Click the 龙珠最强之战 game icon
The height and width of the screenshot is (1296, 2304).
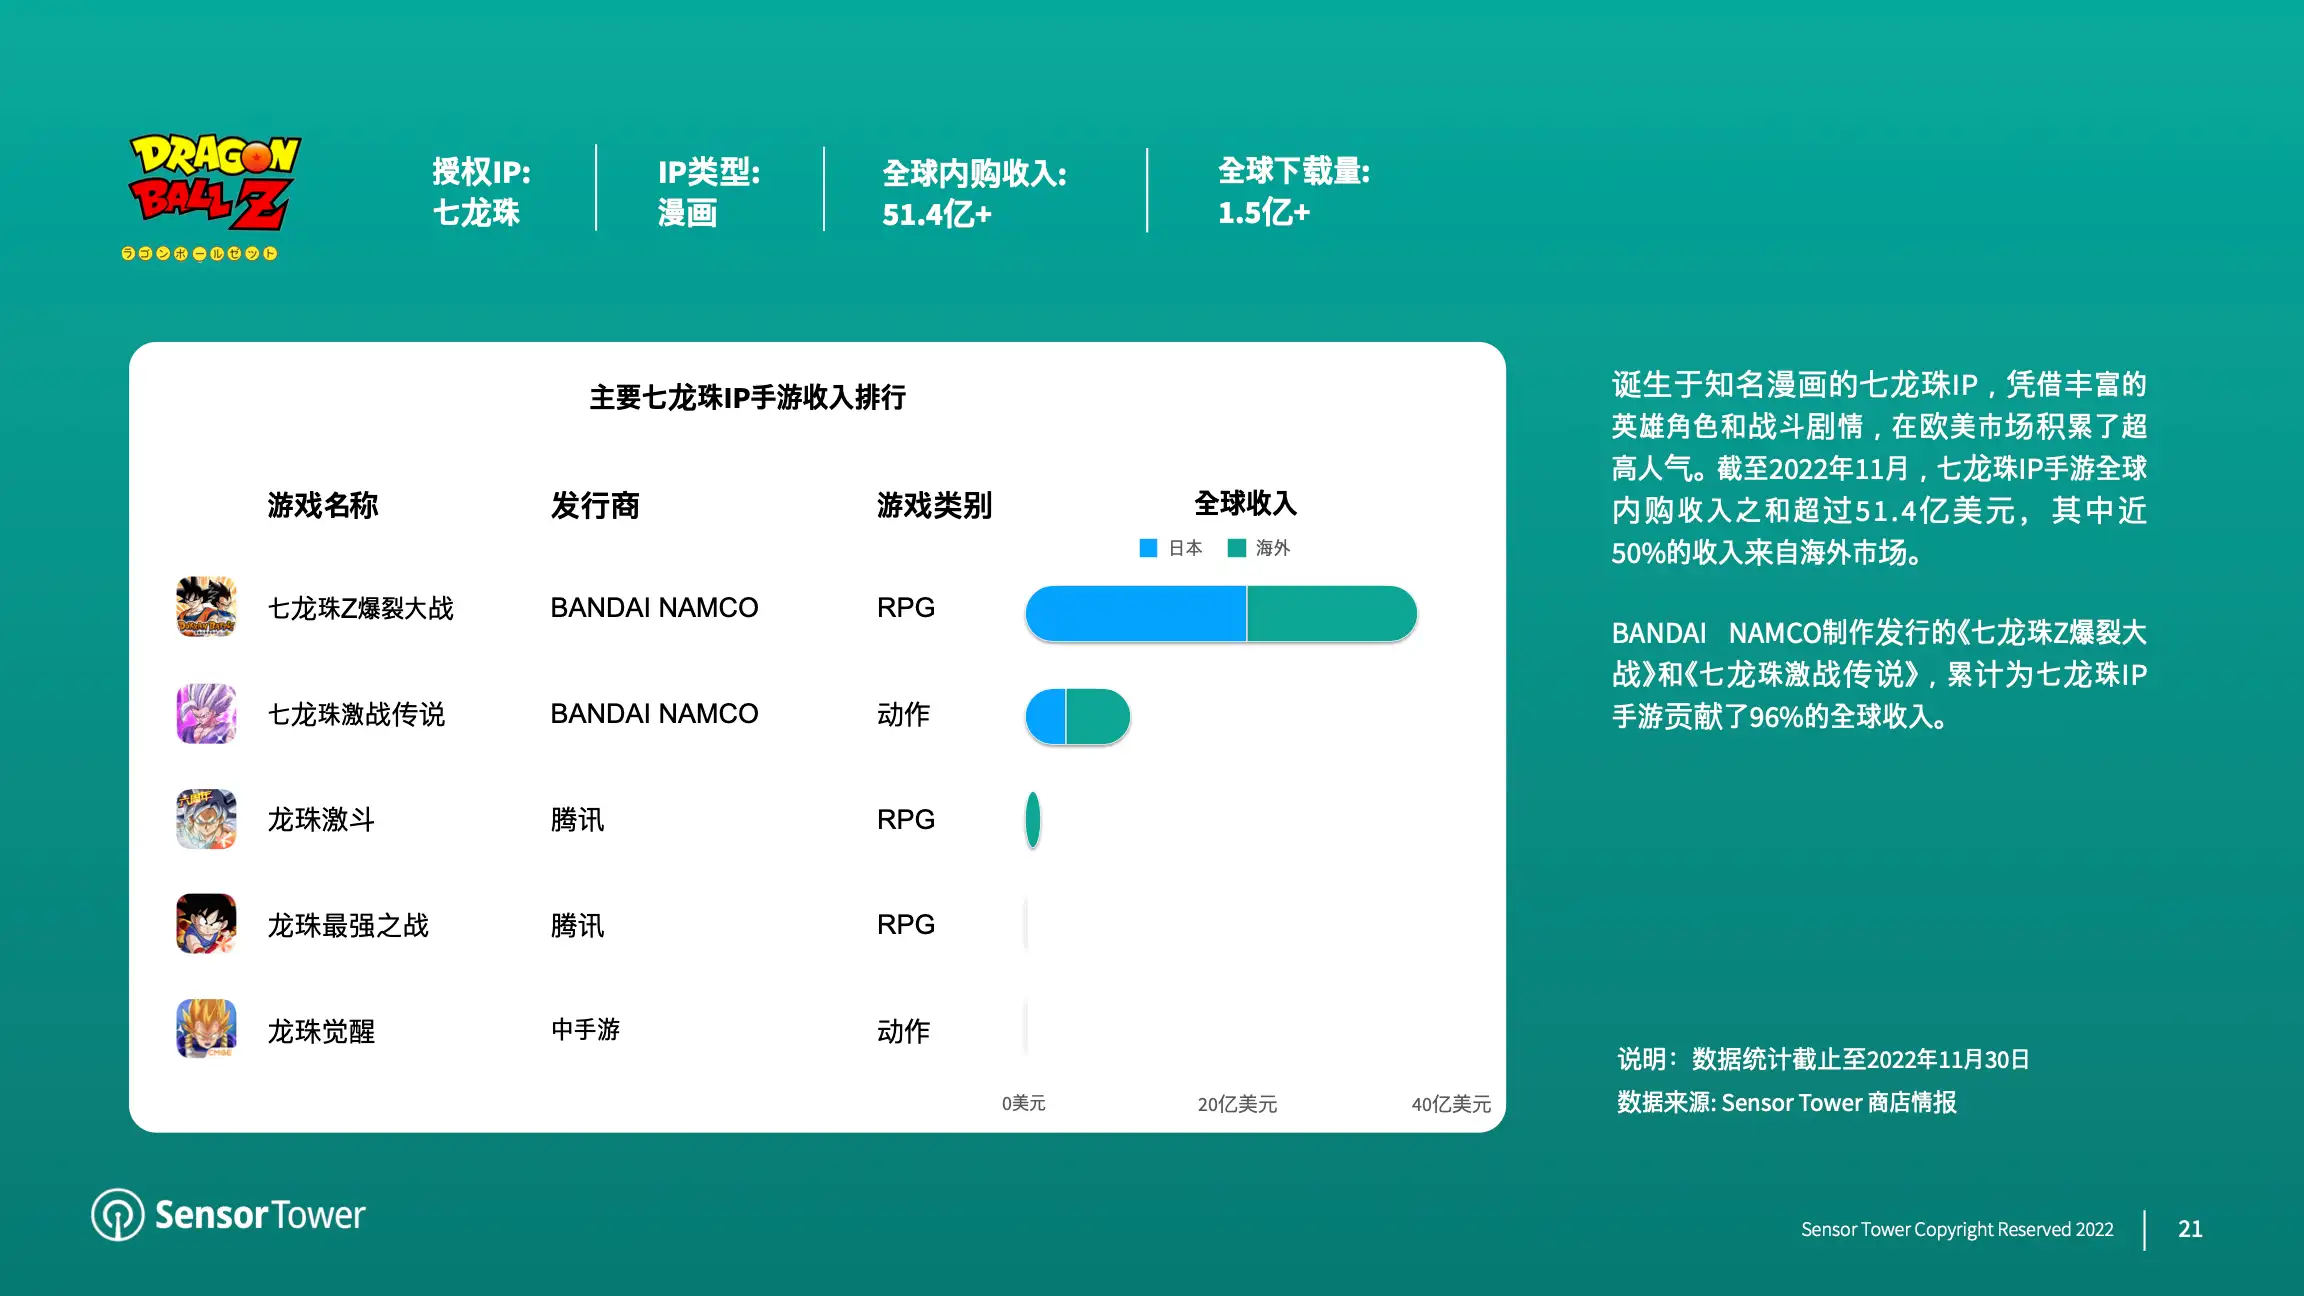point(206,924)
